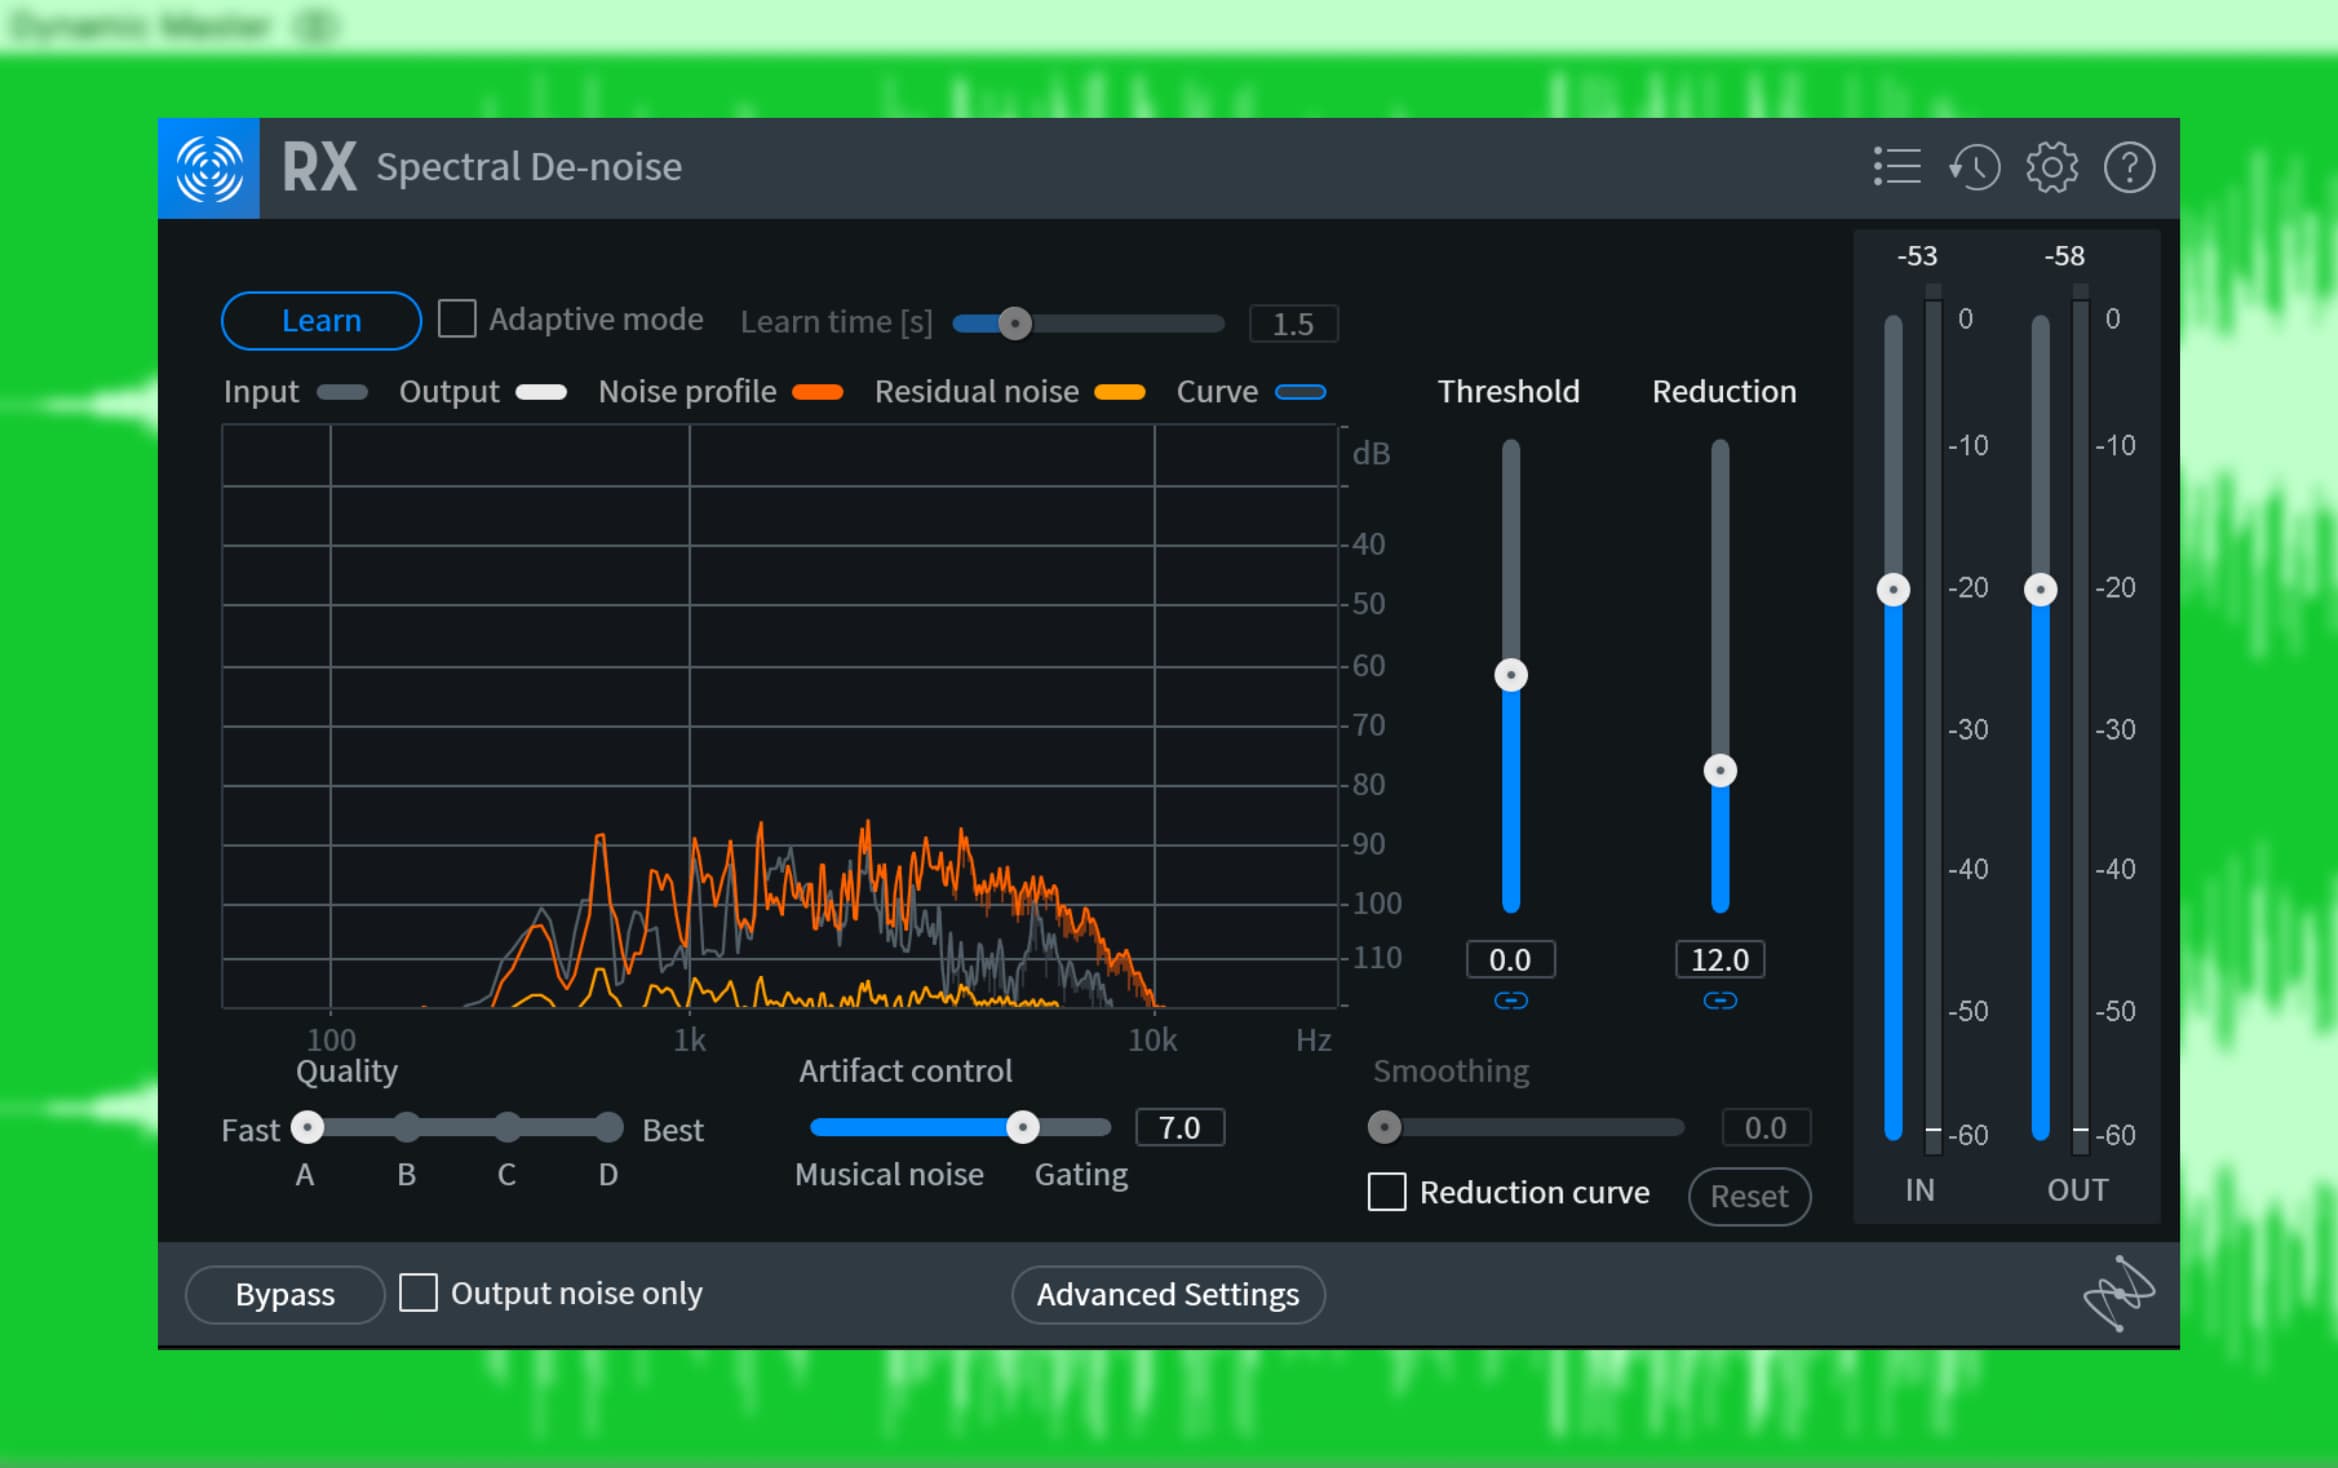The image size is (2338, 1468).
Task: Select Quality option D (Best)
Action: click(x=608, y=1128)
